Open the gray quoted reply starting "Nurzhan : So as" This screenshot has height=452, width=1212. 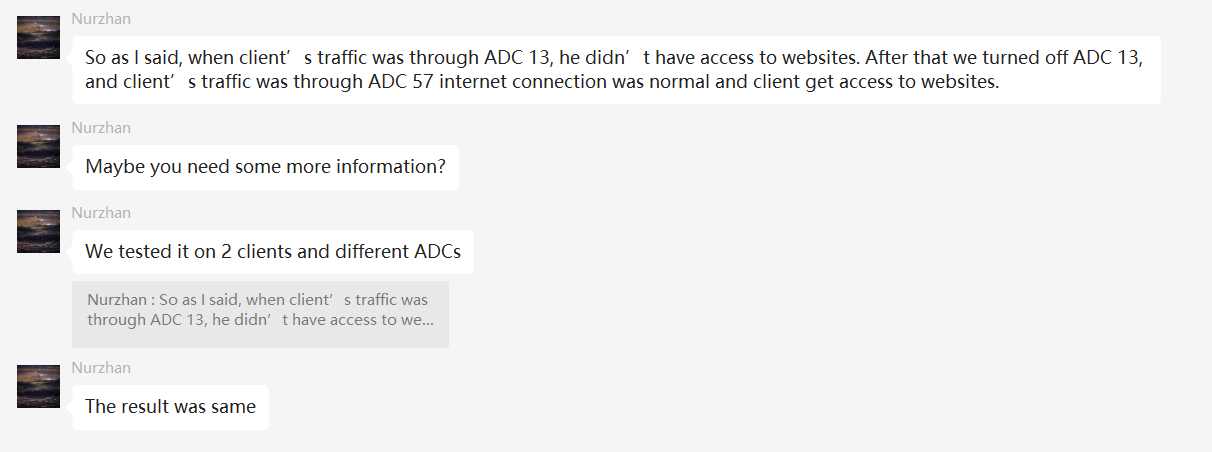click(x=260, y=314)
